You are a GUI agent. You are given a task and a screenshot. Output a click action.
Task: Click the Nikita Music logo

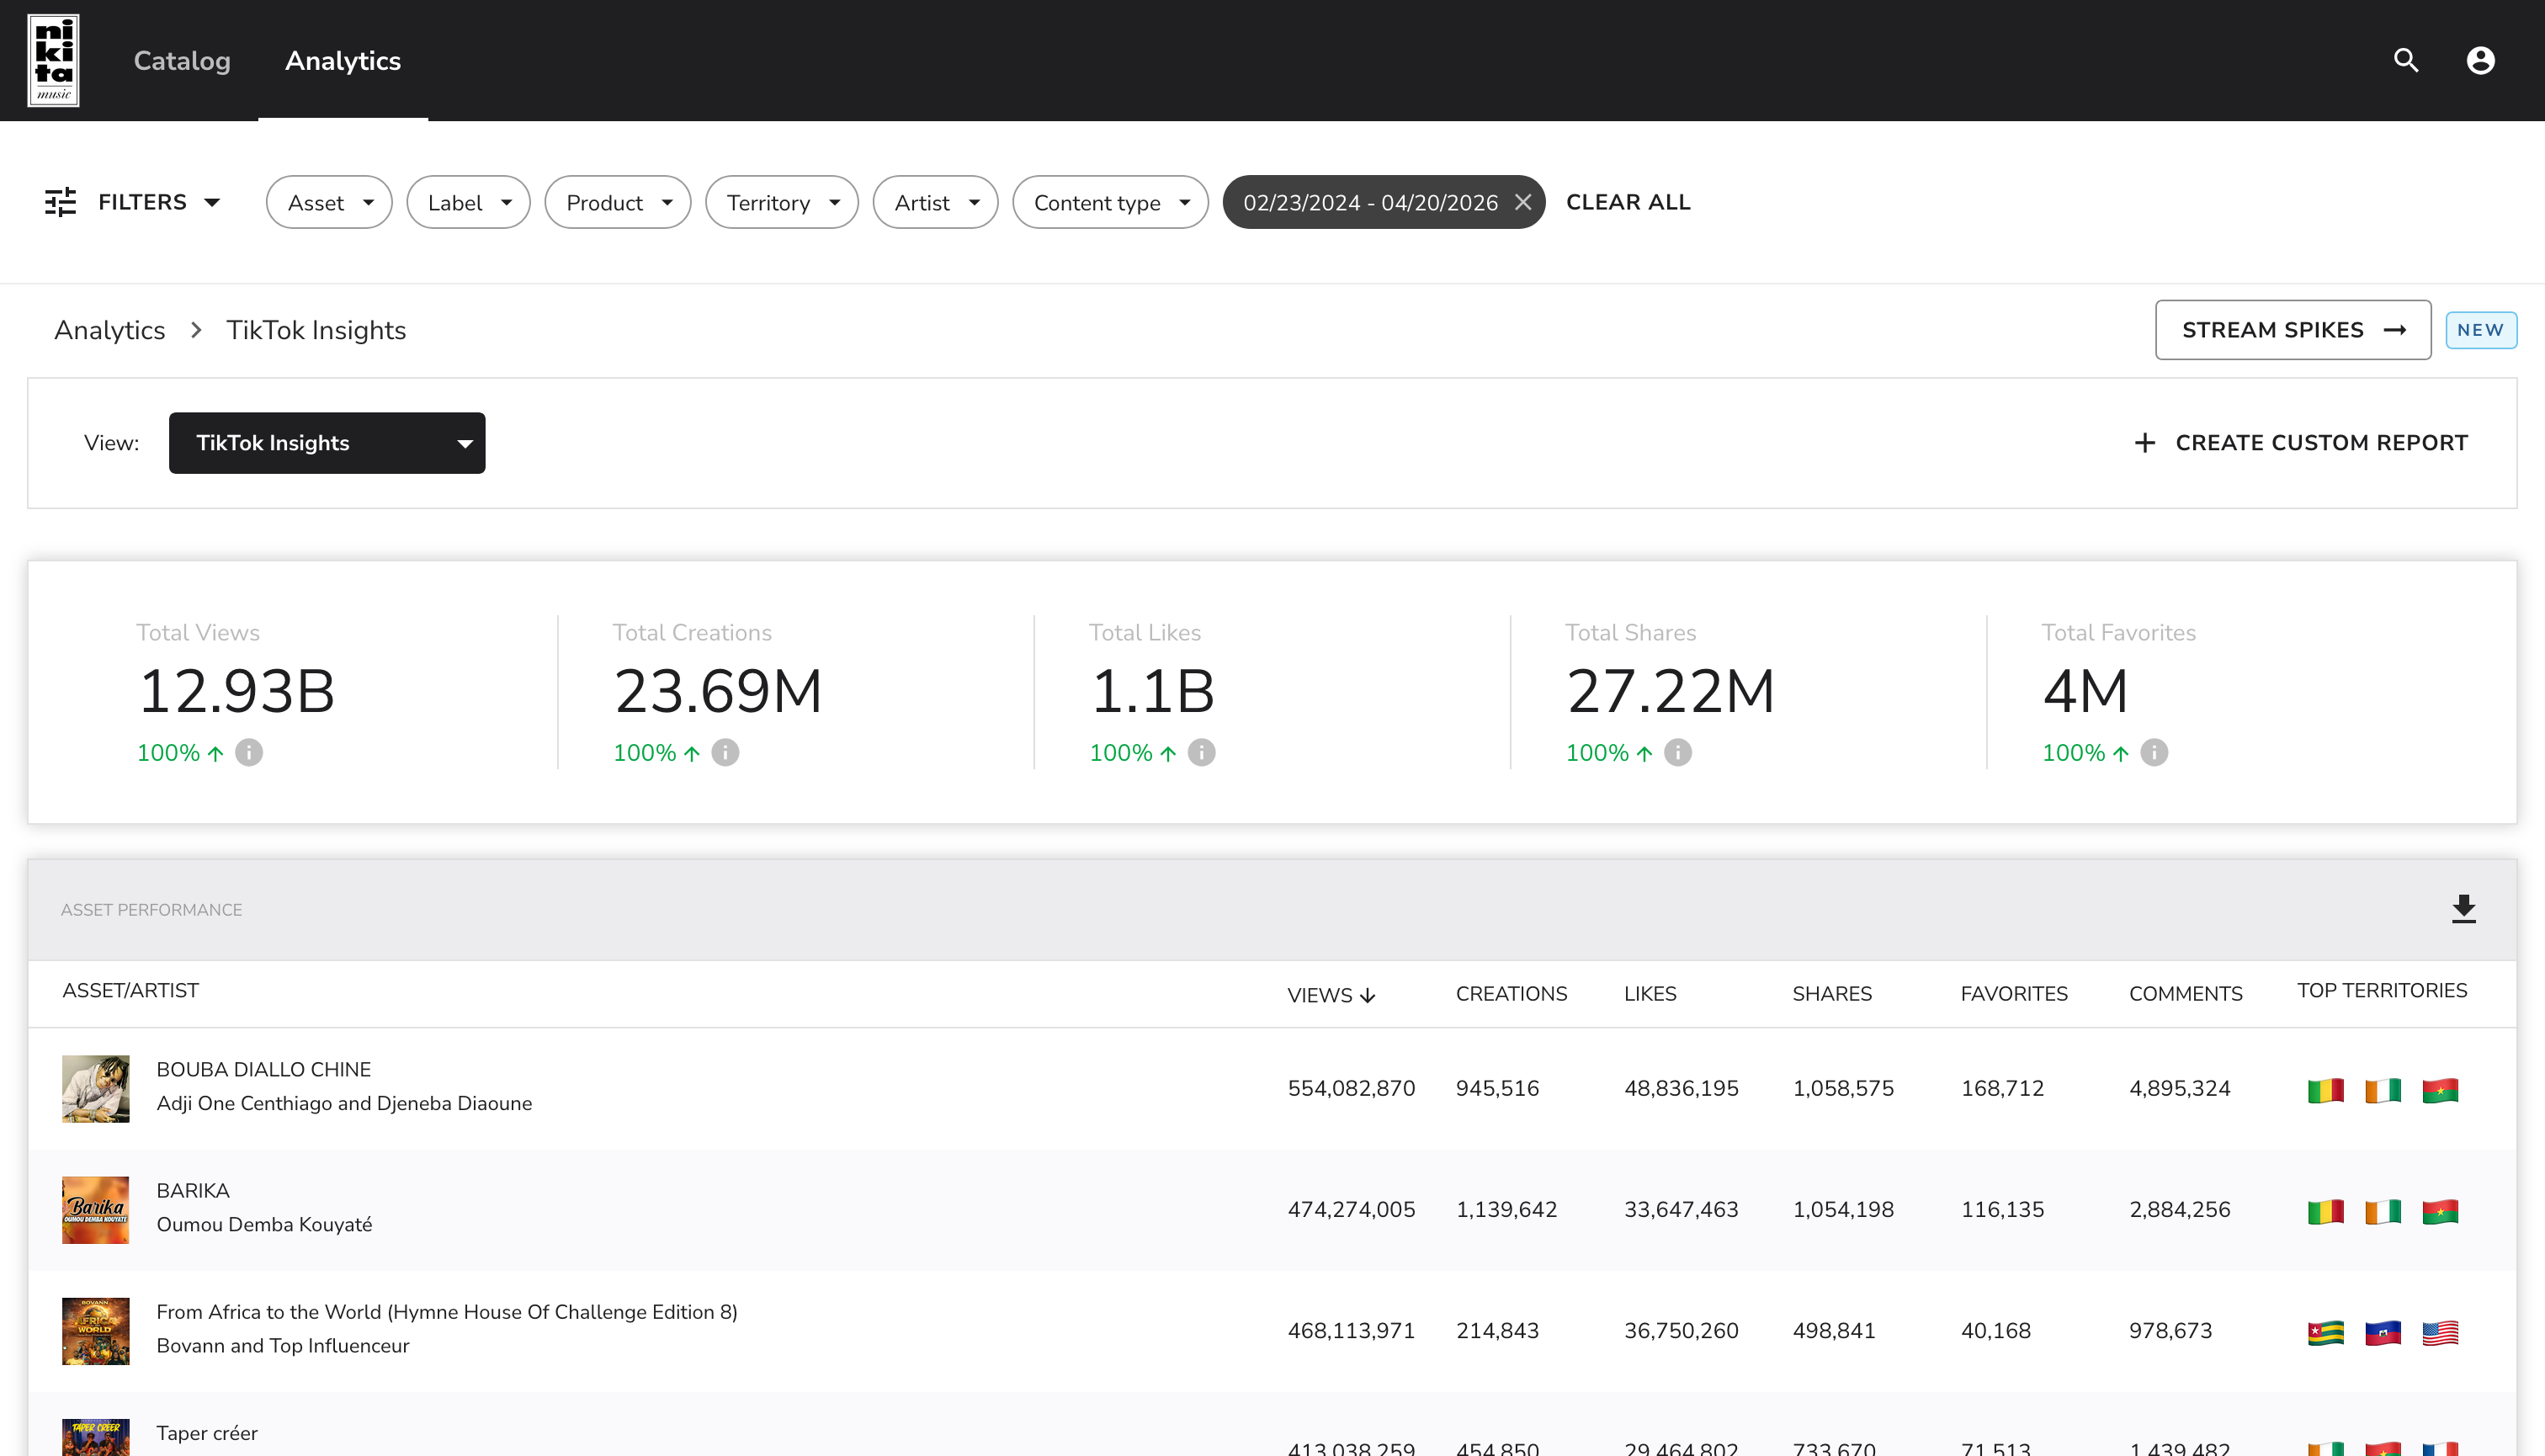pyautogui.click(x=53, y=60)
